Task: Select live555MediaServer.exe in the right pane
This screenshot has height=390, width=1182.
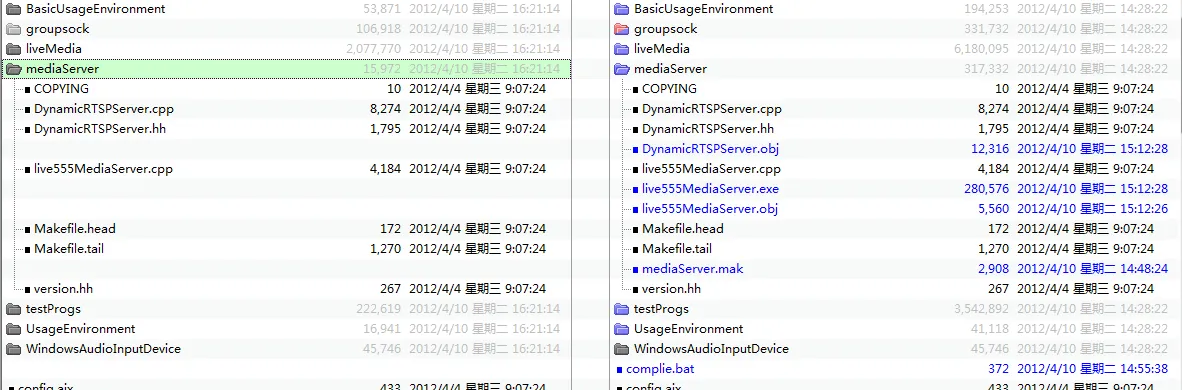Action: click(x=711, y=189)
